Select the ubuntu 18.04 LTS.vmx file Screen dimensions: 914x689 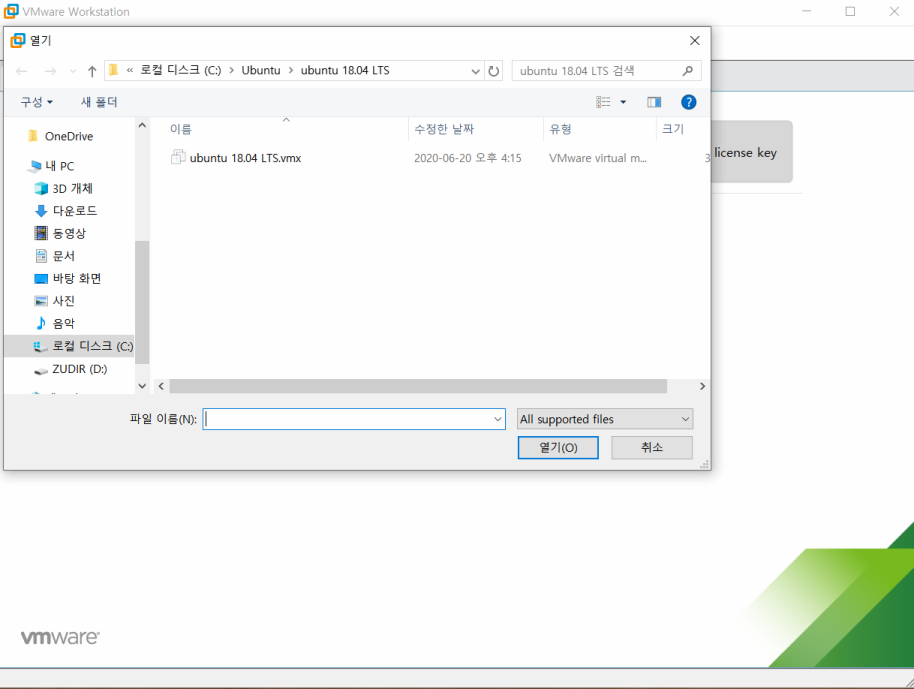[x=245, y=158]
